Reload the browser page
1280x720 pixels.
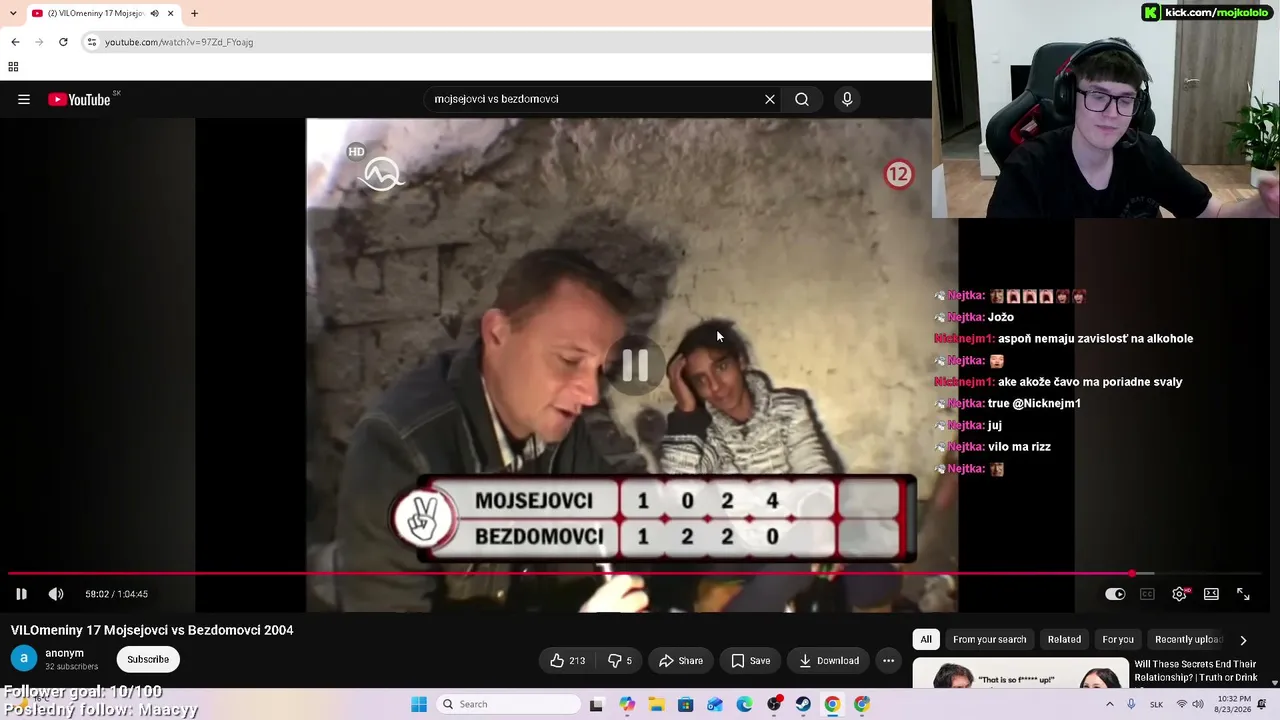(x=63, y=42)
